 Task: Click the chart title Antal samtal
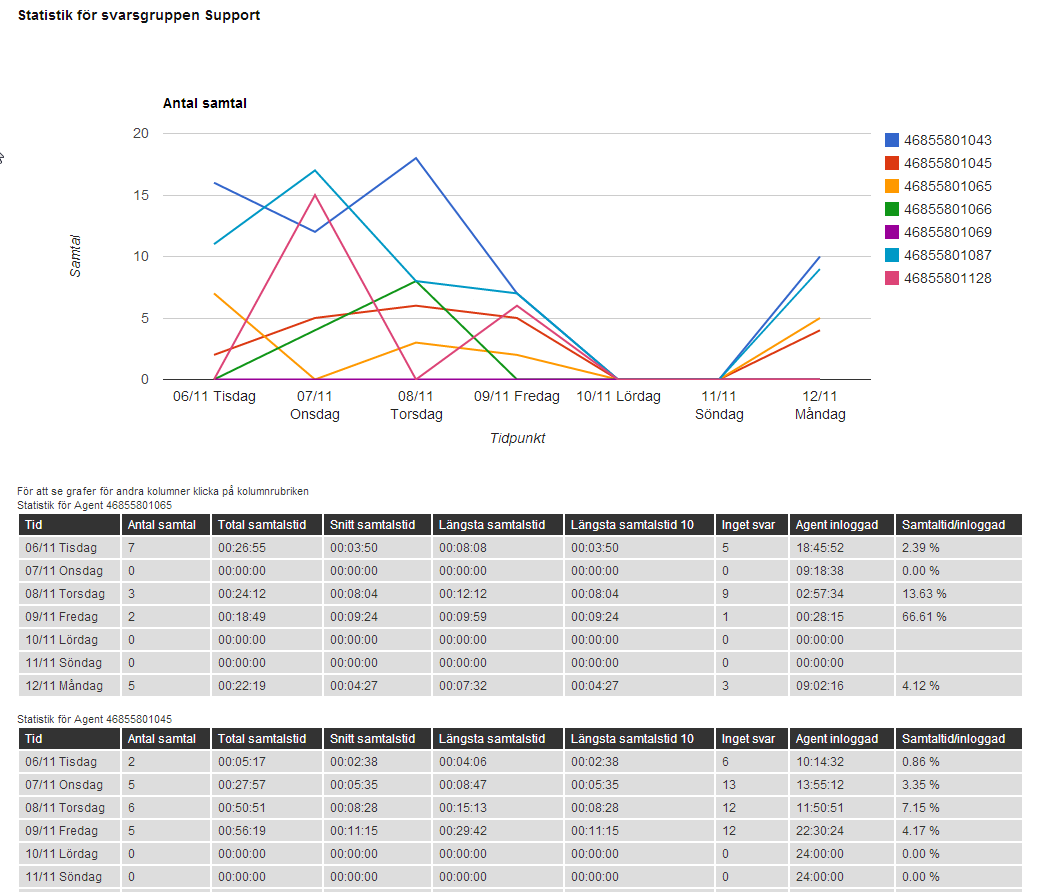point(205,103)
